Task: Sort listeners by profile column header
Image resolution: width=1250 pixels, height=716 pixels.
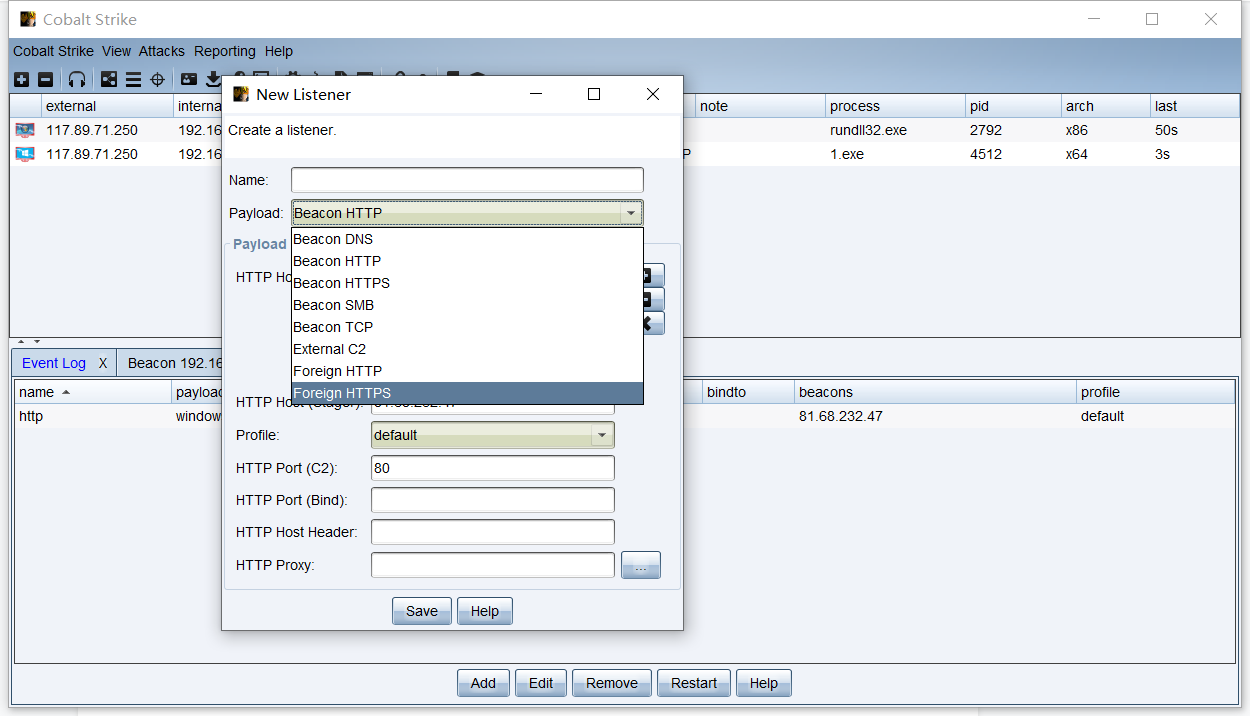Action: pos(1156,392)
